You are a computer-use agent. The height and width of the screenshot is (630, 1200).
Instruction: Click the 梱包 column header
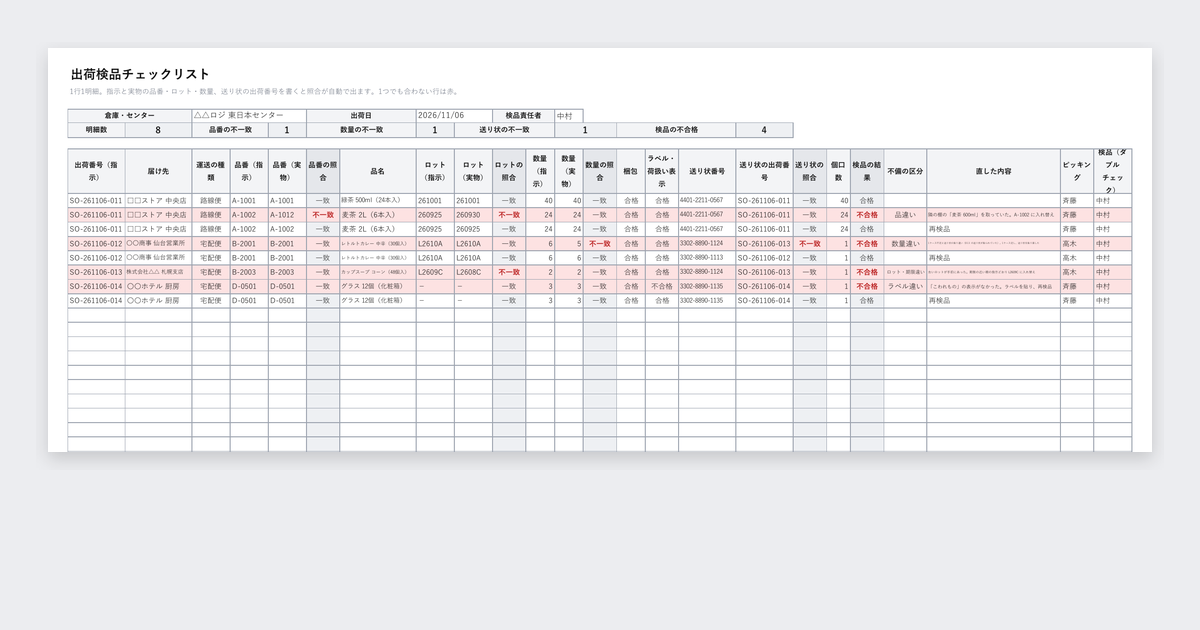point(631,171)
